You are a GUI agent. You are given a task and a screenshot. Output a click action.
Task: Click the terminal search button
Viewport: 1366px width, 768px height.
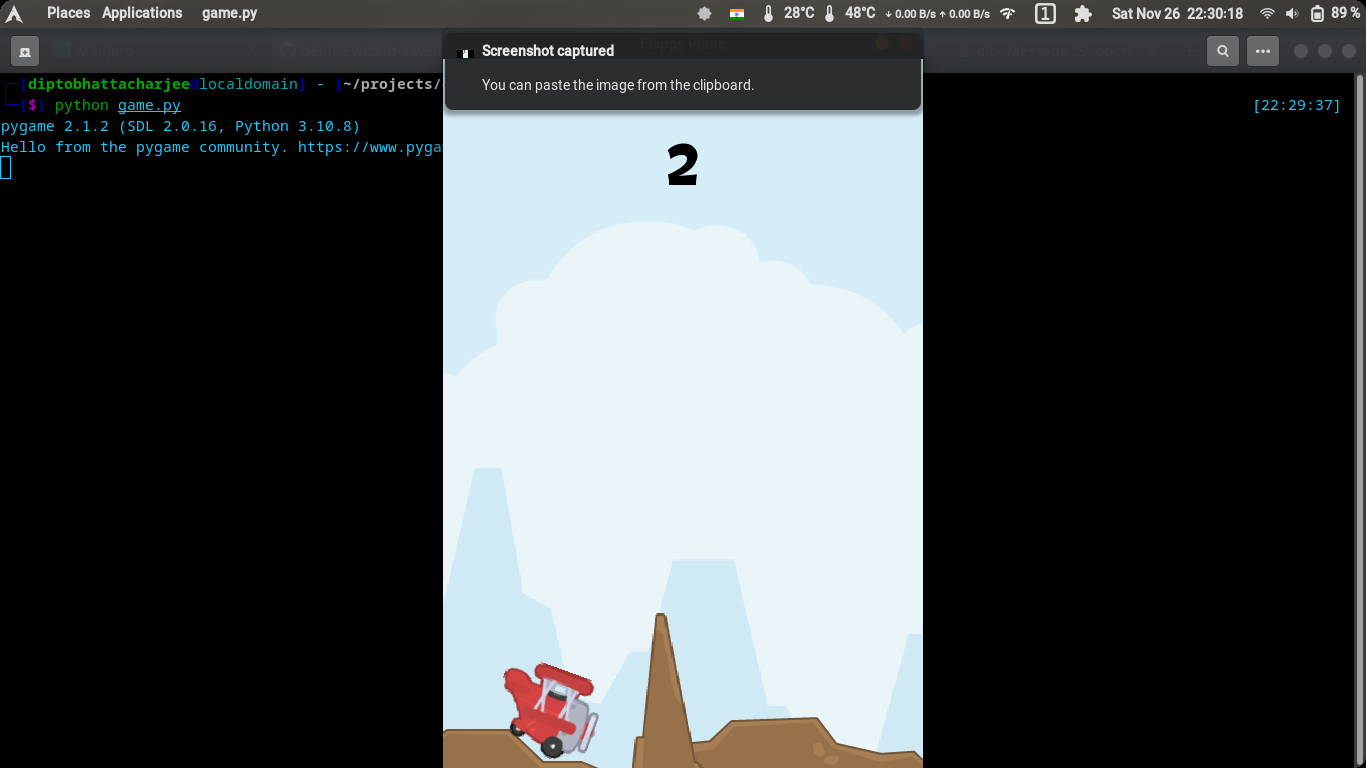1222,50
